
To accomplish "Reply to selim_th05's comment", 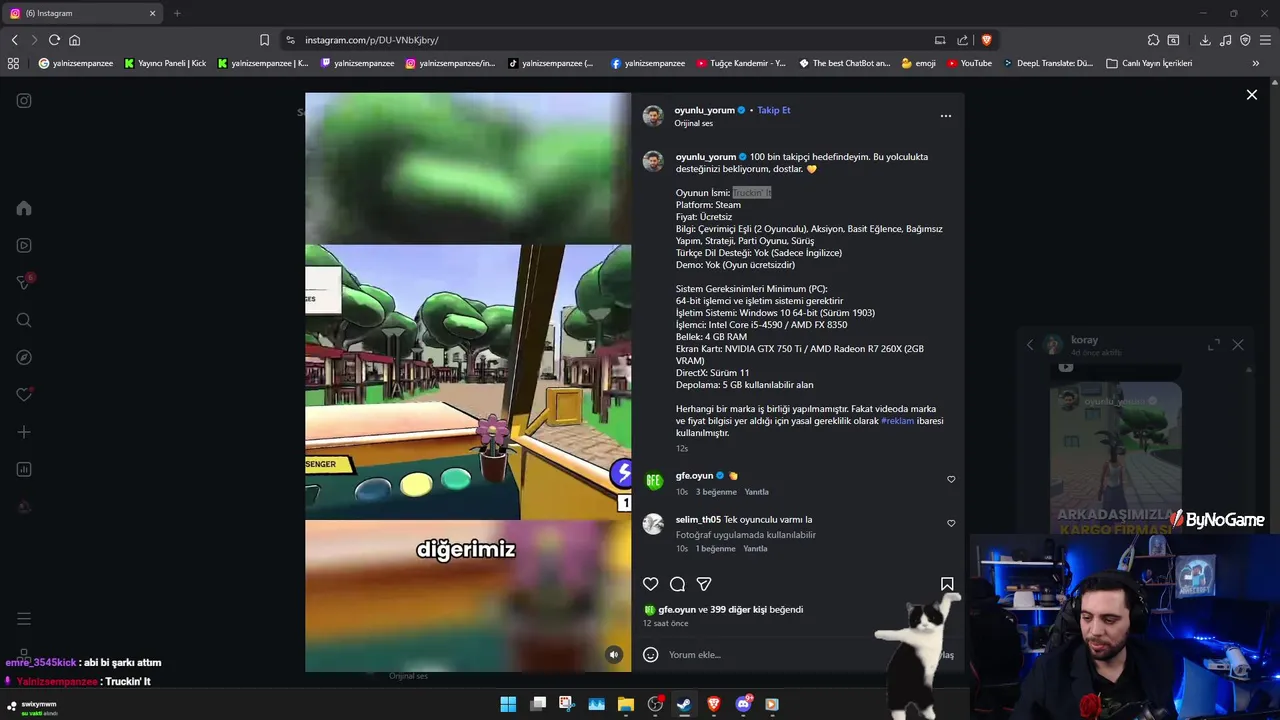I will pyautogui.click(x=755, y=549).
